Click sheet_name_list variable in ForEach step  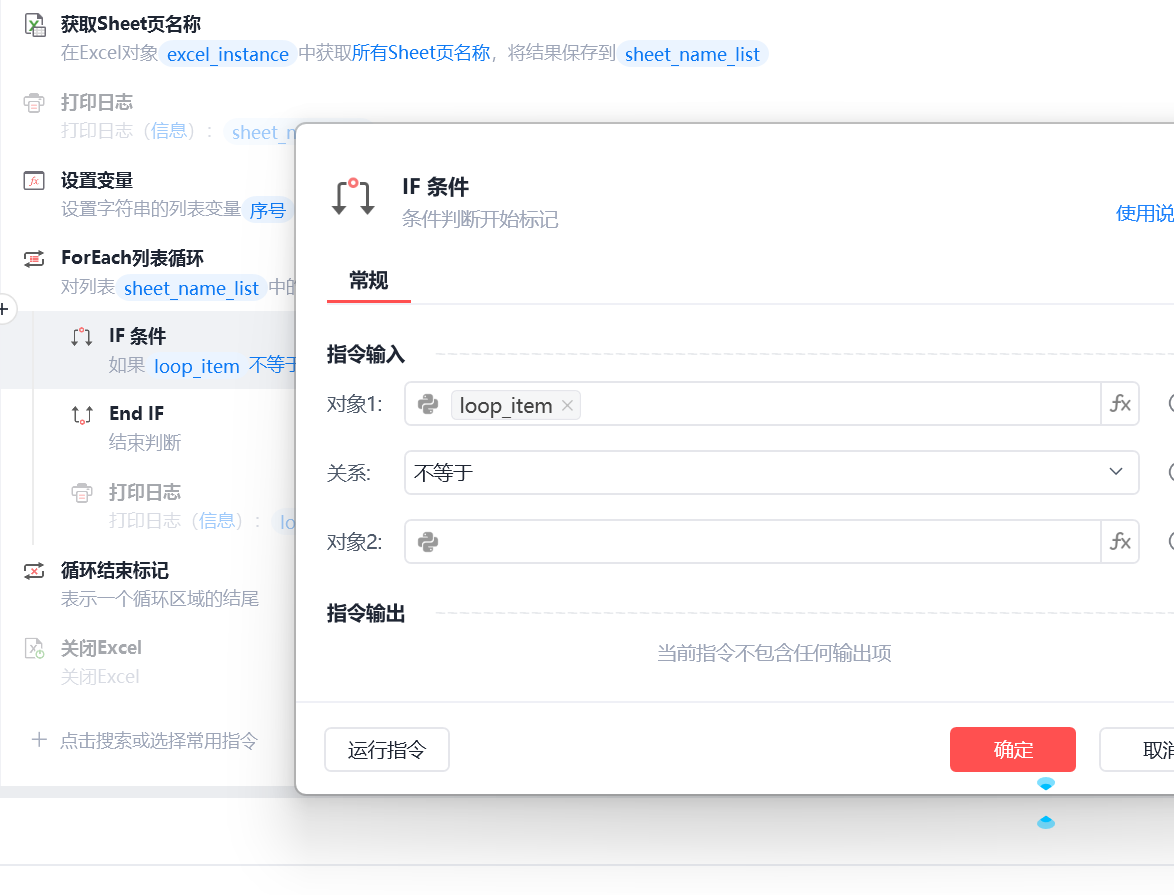pos(191,288)
